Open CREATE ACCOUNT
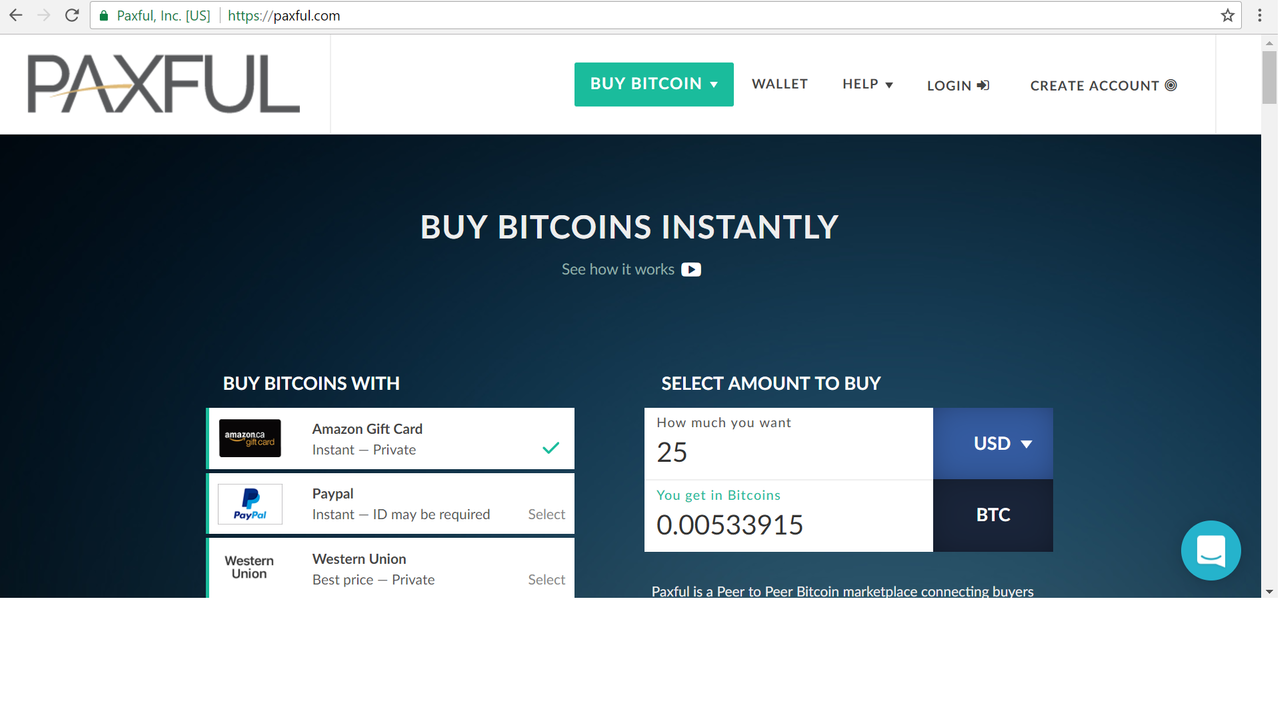Viewport: 1280px width, 720px height. point(1104,85)
